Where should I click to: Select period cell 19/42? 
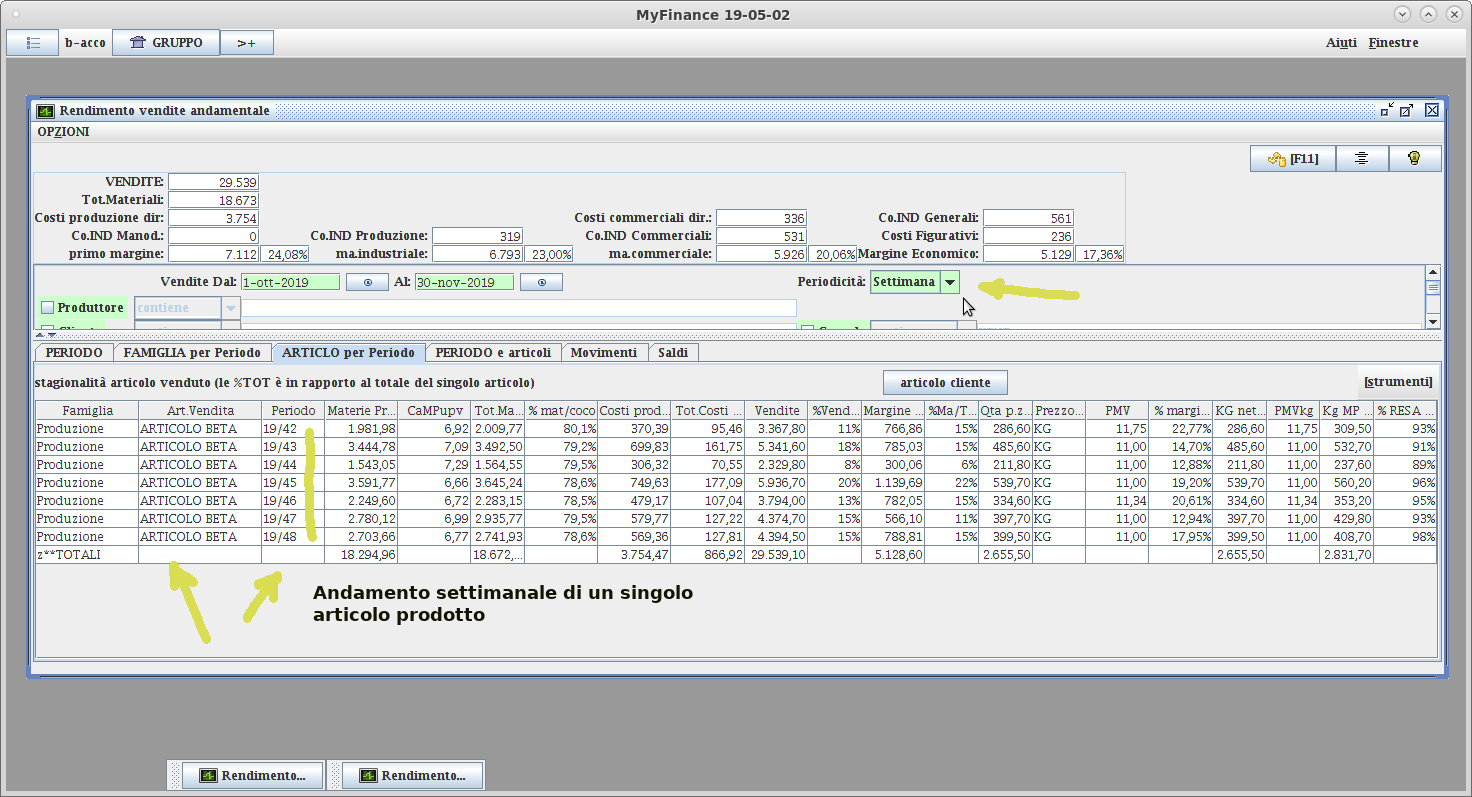click(293, 429)
